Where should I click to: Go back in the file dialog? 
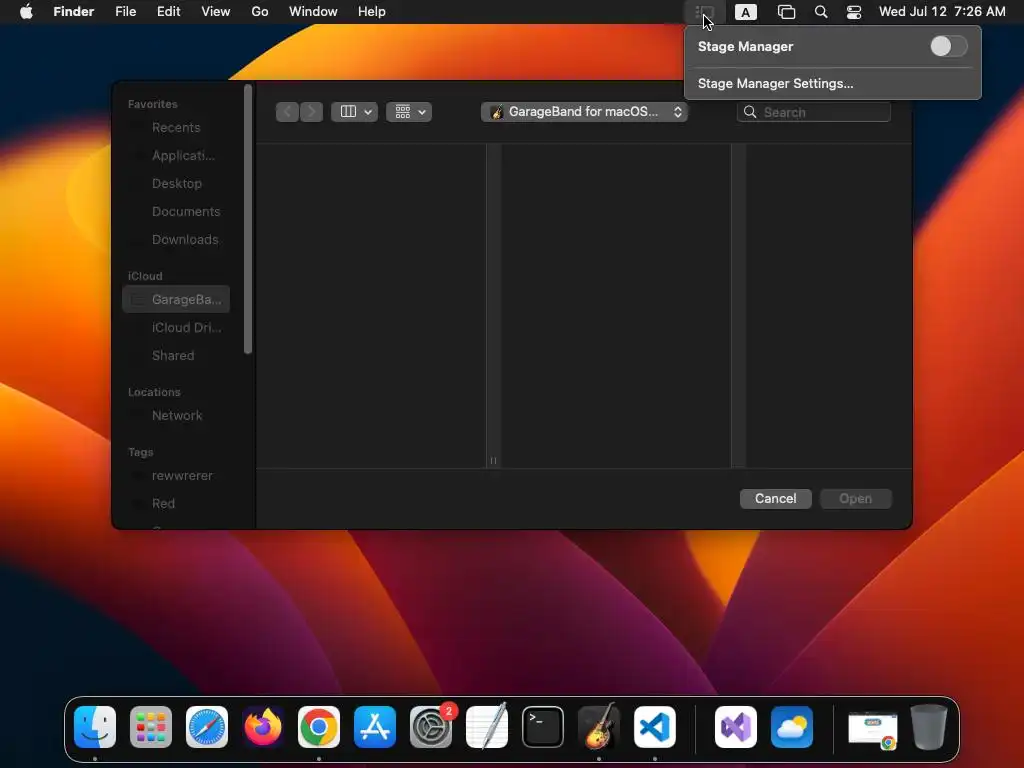(x=287, y=112)
